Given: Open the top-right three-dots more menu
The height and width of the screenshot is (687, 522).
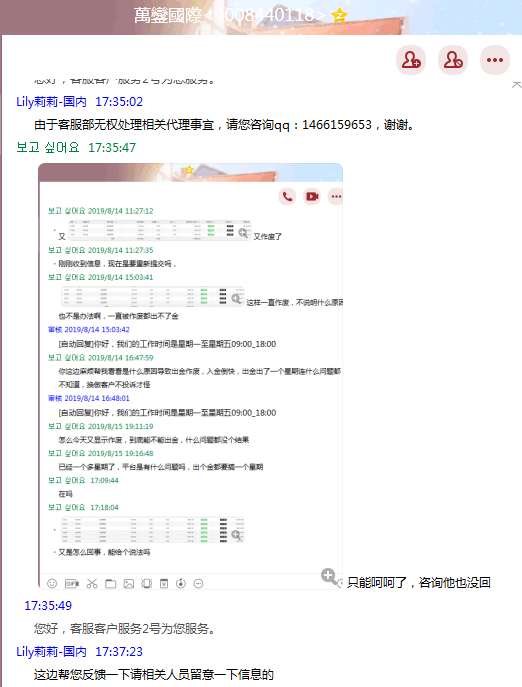Looking at the screenshot, I should tap(495, 60).
